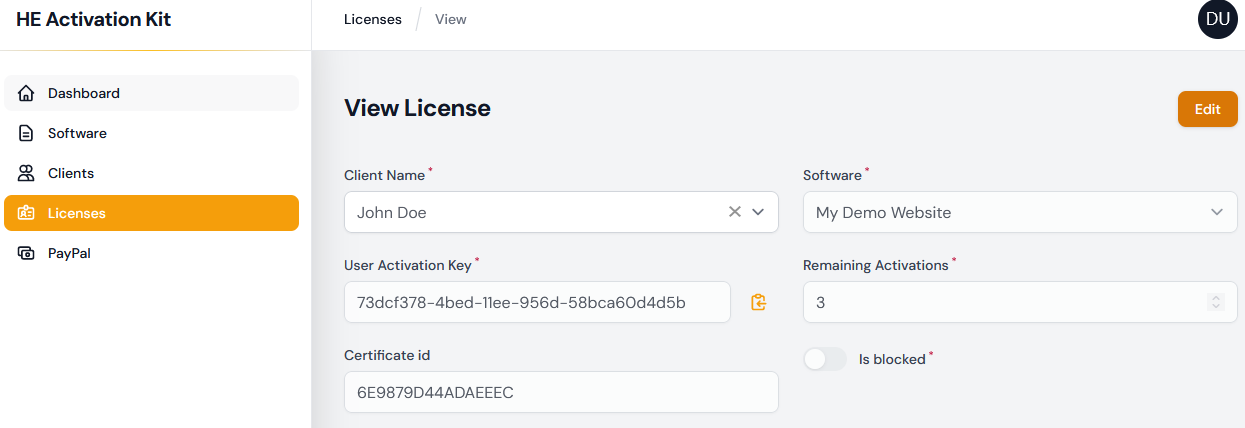Click the HE Activation Kit title
This screenshot has width=1245, height=428.
coord(94,20)
